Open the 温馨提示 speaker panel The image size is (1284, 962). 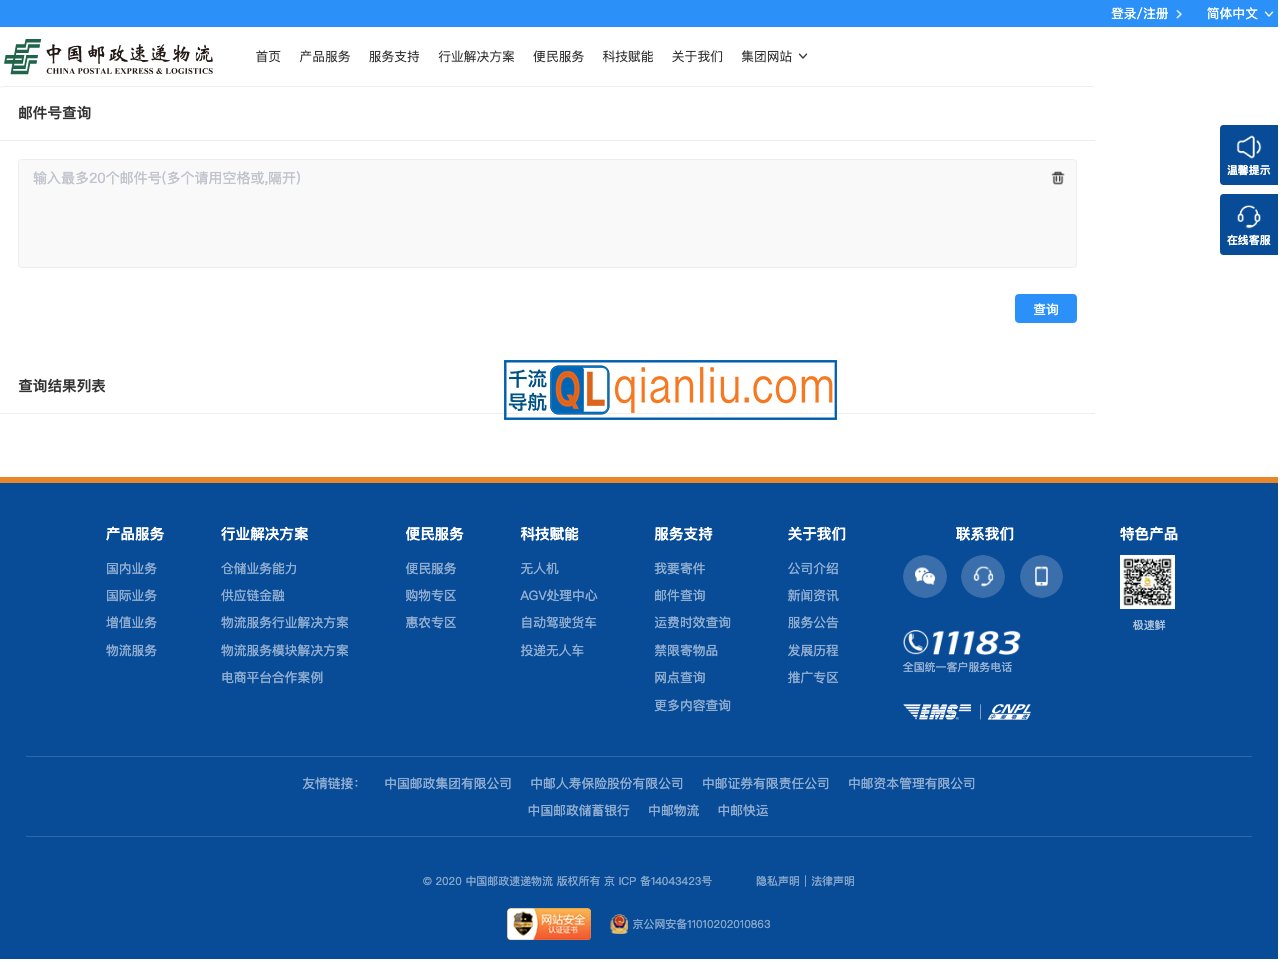click(x=1248, y=155)
